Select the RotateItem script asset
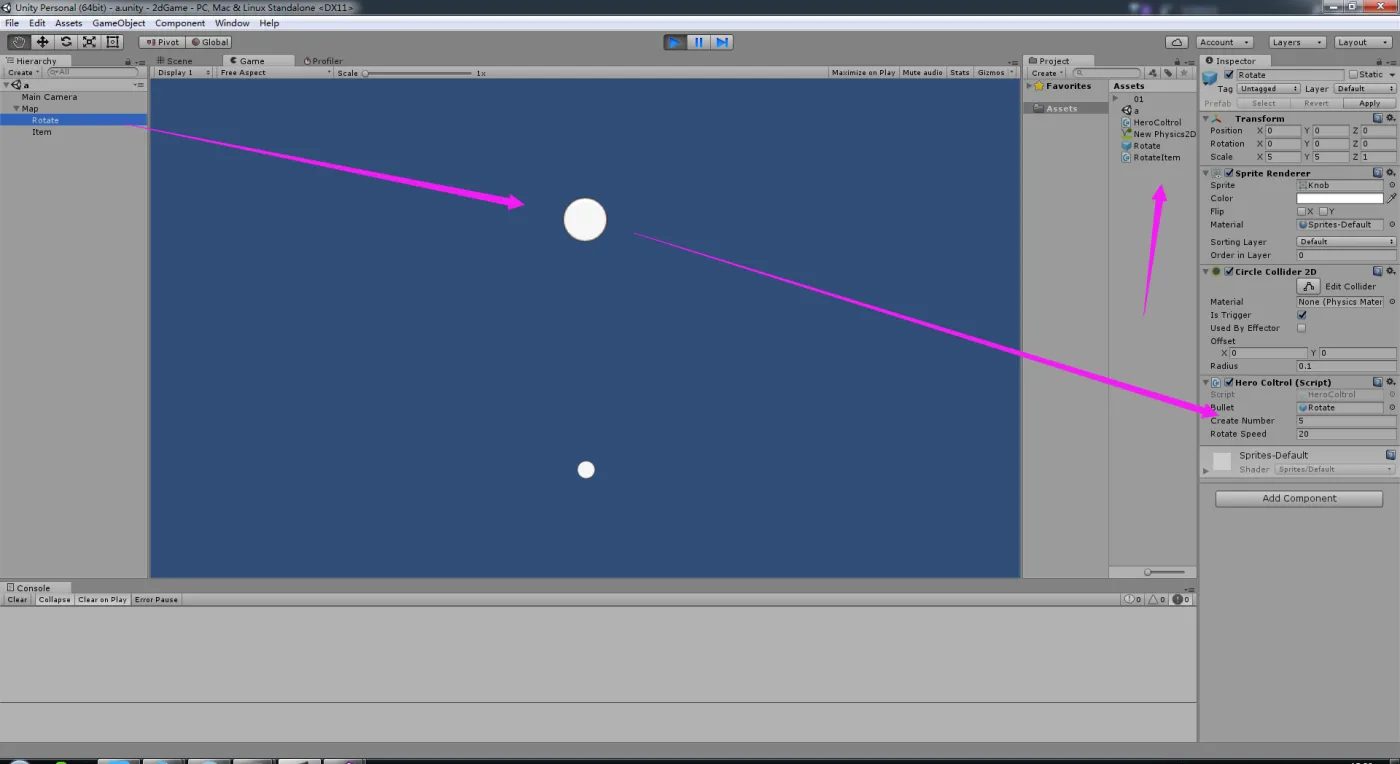Viewport: 1400px width, 764px height. coord(1151,158)
